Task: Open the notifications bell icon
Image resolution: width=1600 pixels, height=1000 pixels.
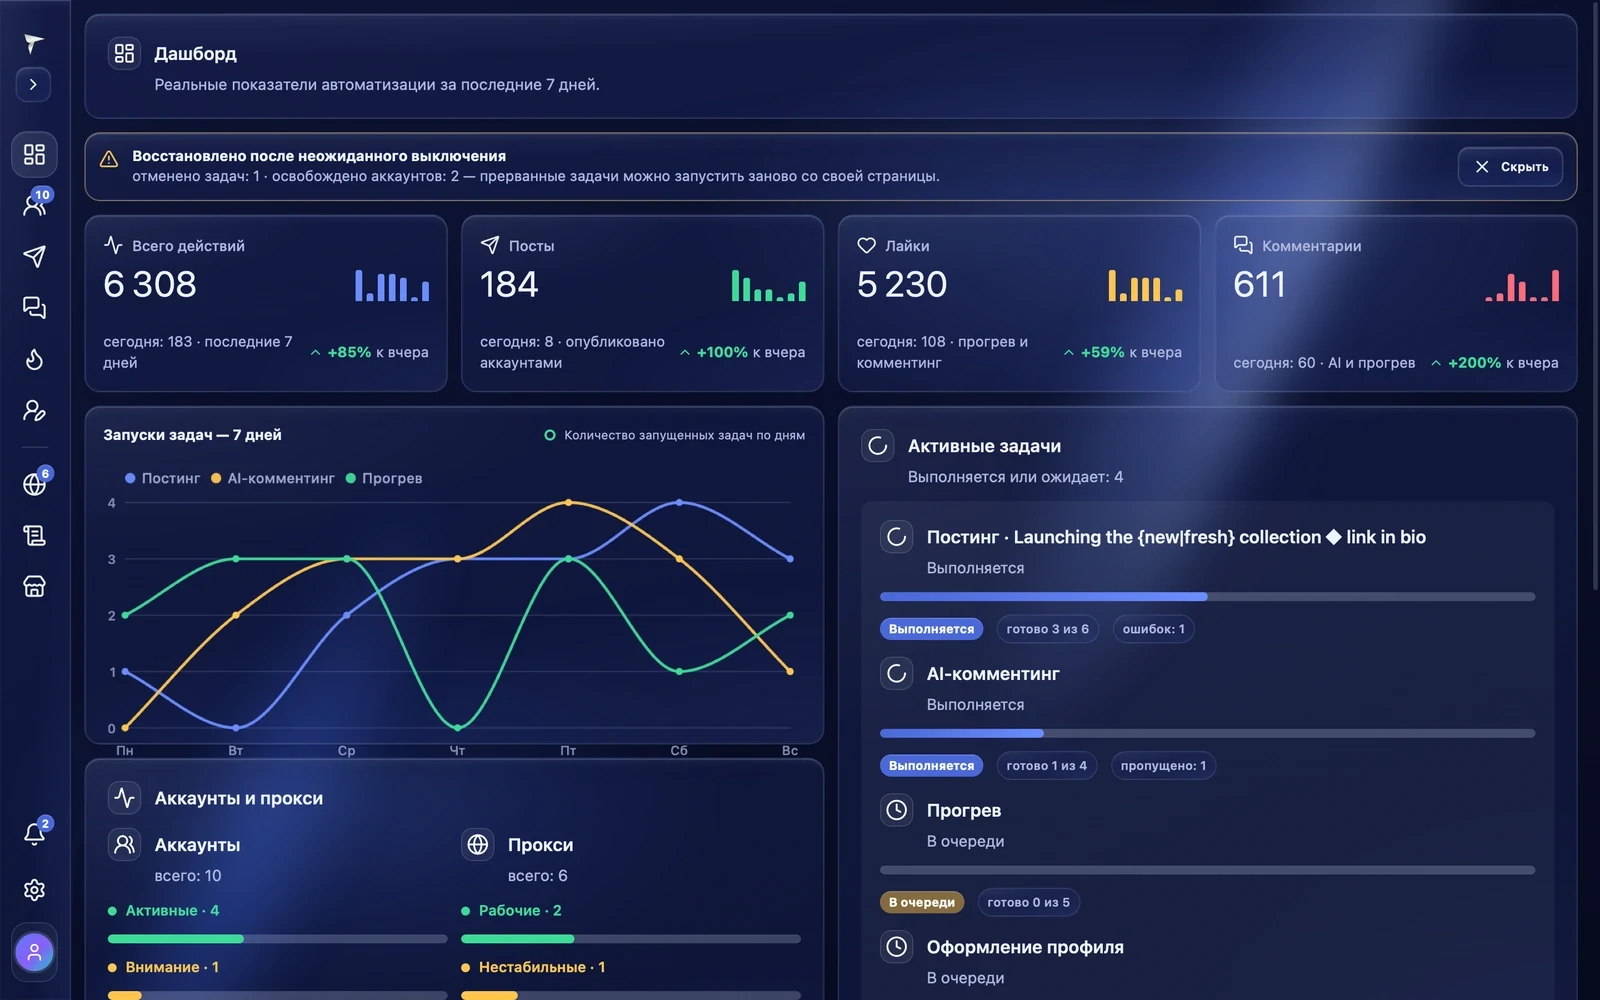Action: (x=34, y=834)
